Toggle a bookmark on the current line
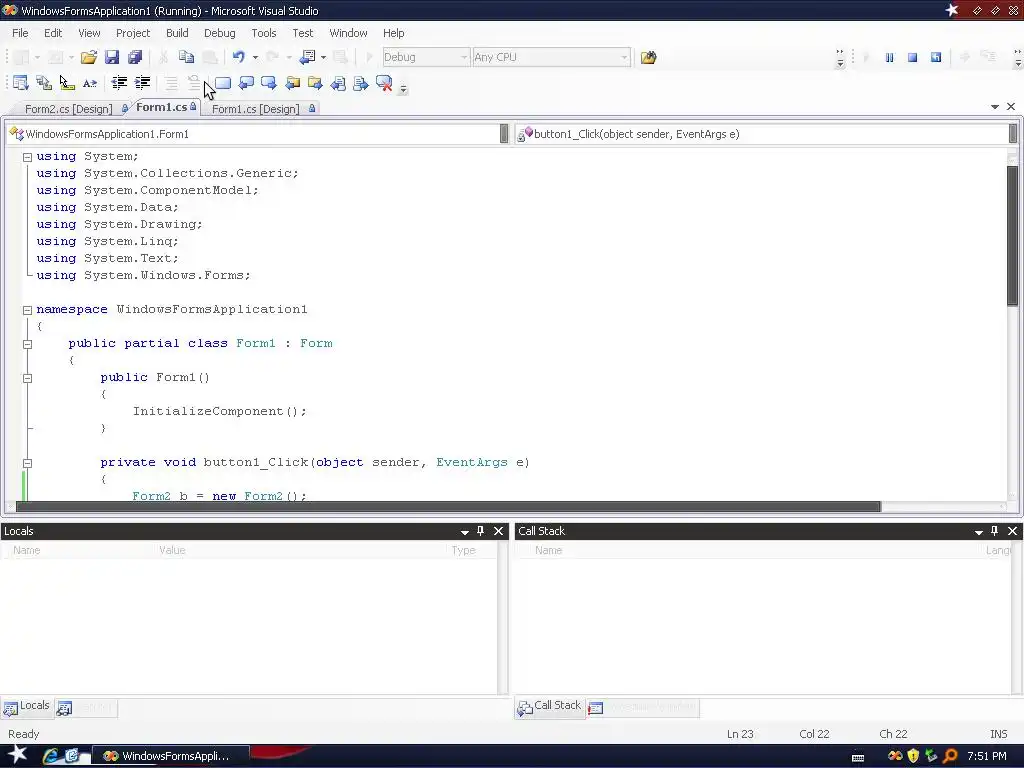The height and width of the screenshot is (768, 1024). [x=223, y=83]
